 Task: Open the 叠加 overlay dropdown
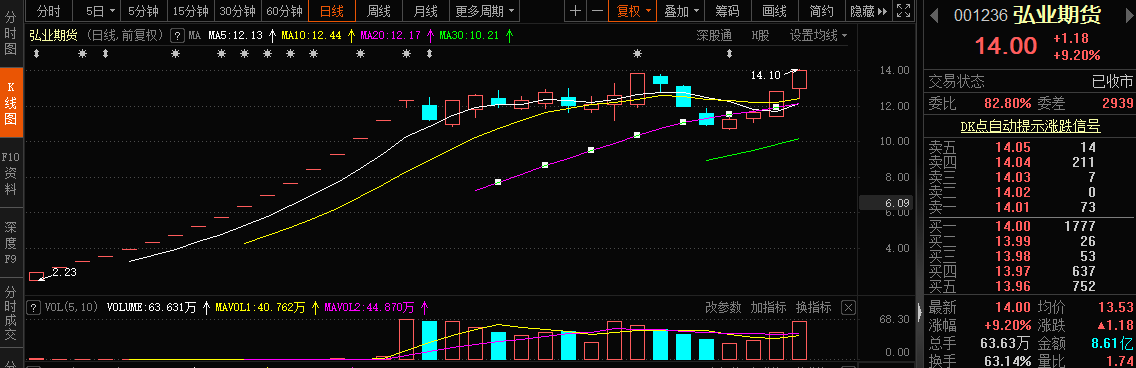(682, 11)
